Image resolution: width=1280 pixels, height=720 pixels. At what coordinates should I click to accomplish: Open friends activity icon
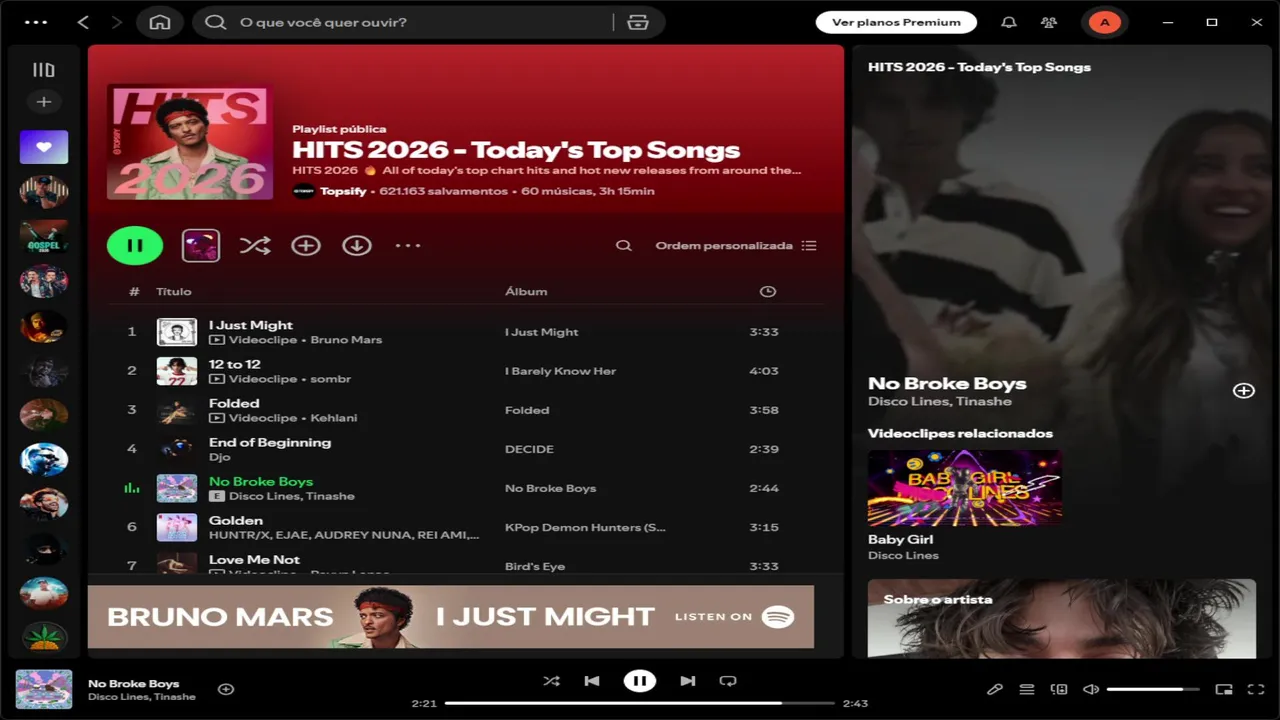1048,22
